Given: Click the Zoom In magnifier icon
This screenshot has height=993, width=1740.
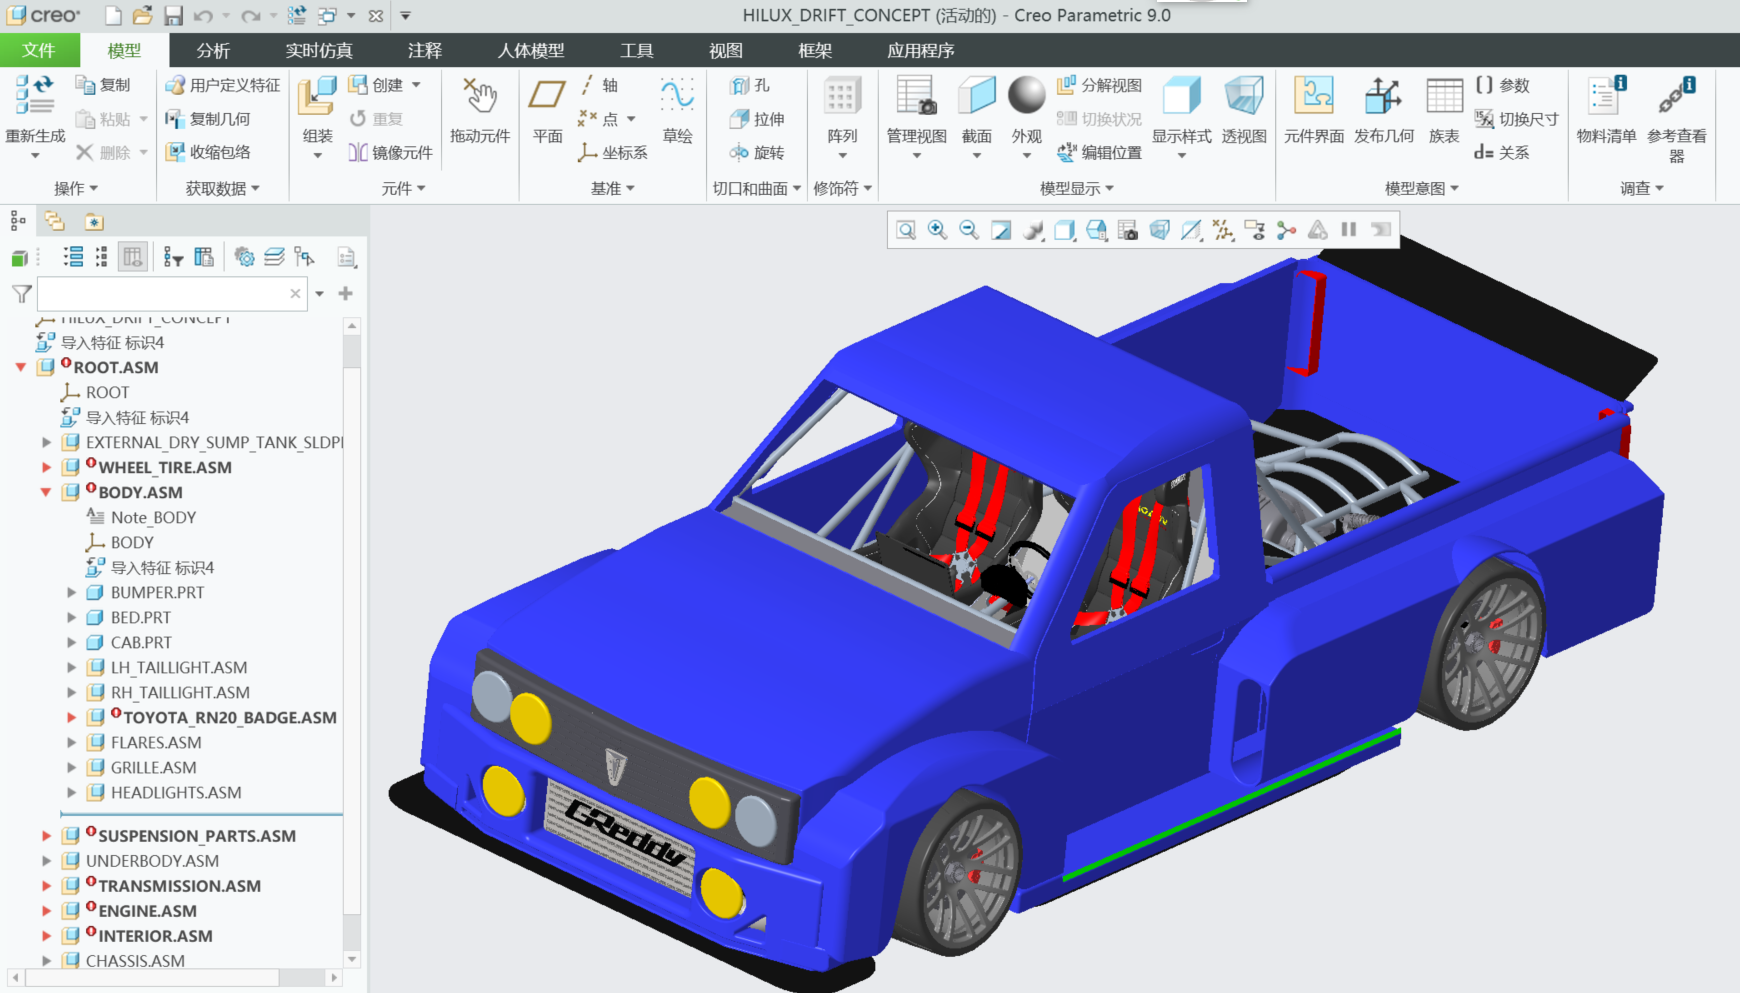Looking at the screenshot, I should point(938,230).
